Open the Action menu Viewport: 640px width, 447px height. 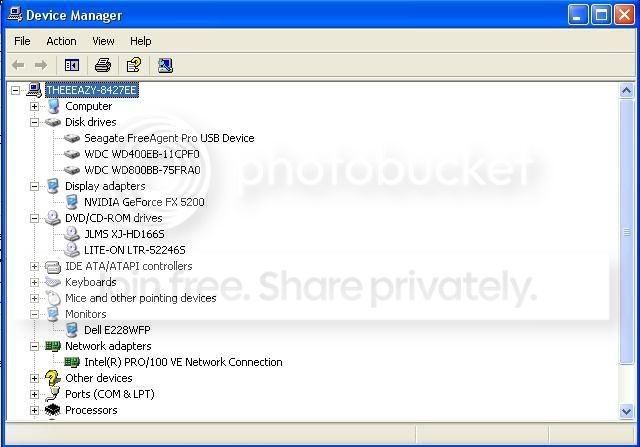pyautogui.click(x=61, y=41)
